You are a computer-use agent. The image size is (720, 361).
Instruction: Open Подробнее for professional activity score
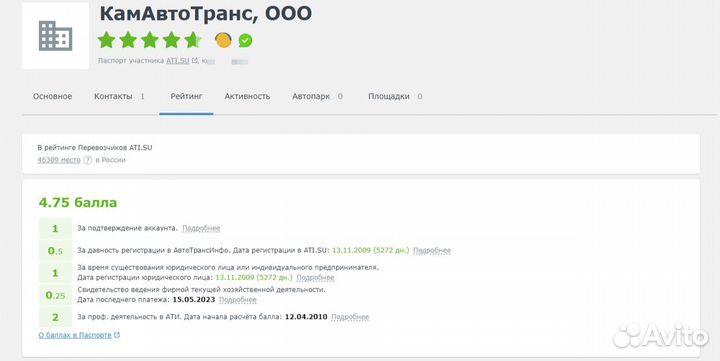point(350,317)
